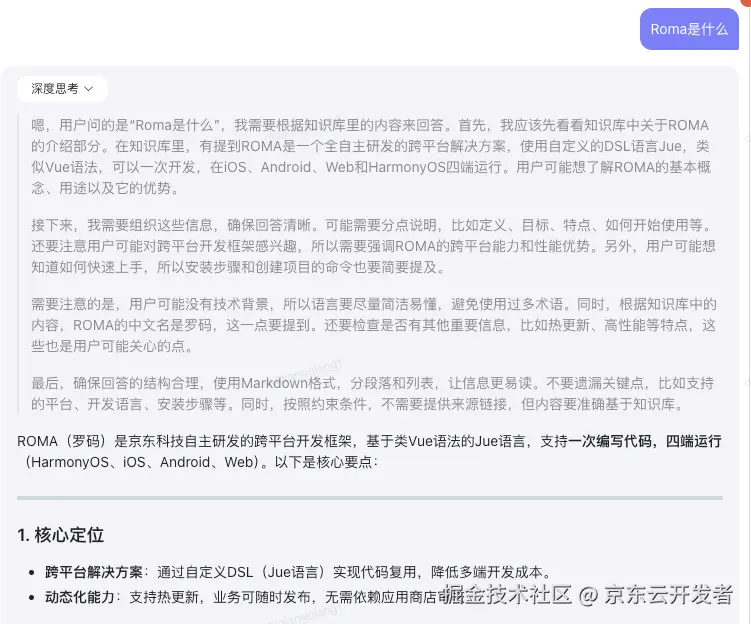Viewport: 751px width, 624px height.
Task: Click the heading 1. 核心定位
Action: [x=61, y=535]
